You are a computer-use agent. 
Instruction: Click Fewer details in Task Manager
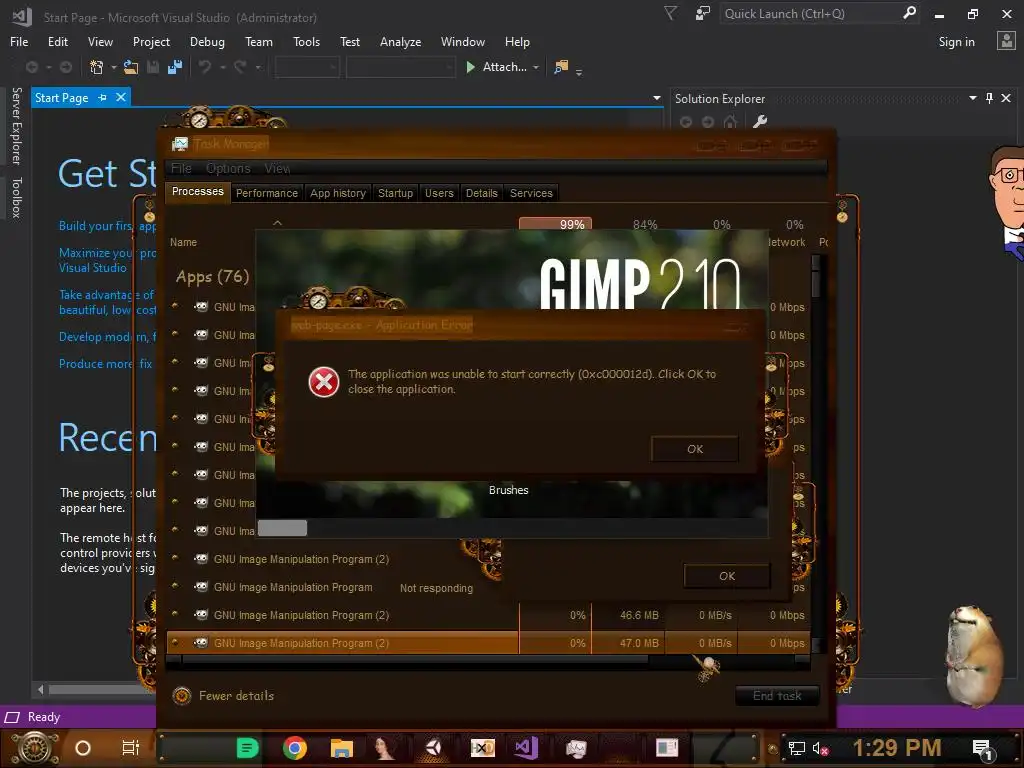tap(223, 696)
